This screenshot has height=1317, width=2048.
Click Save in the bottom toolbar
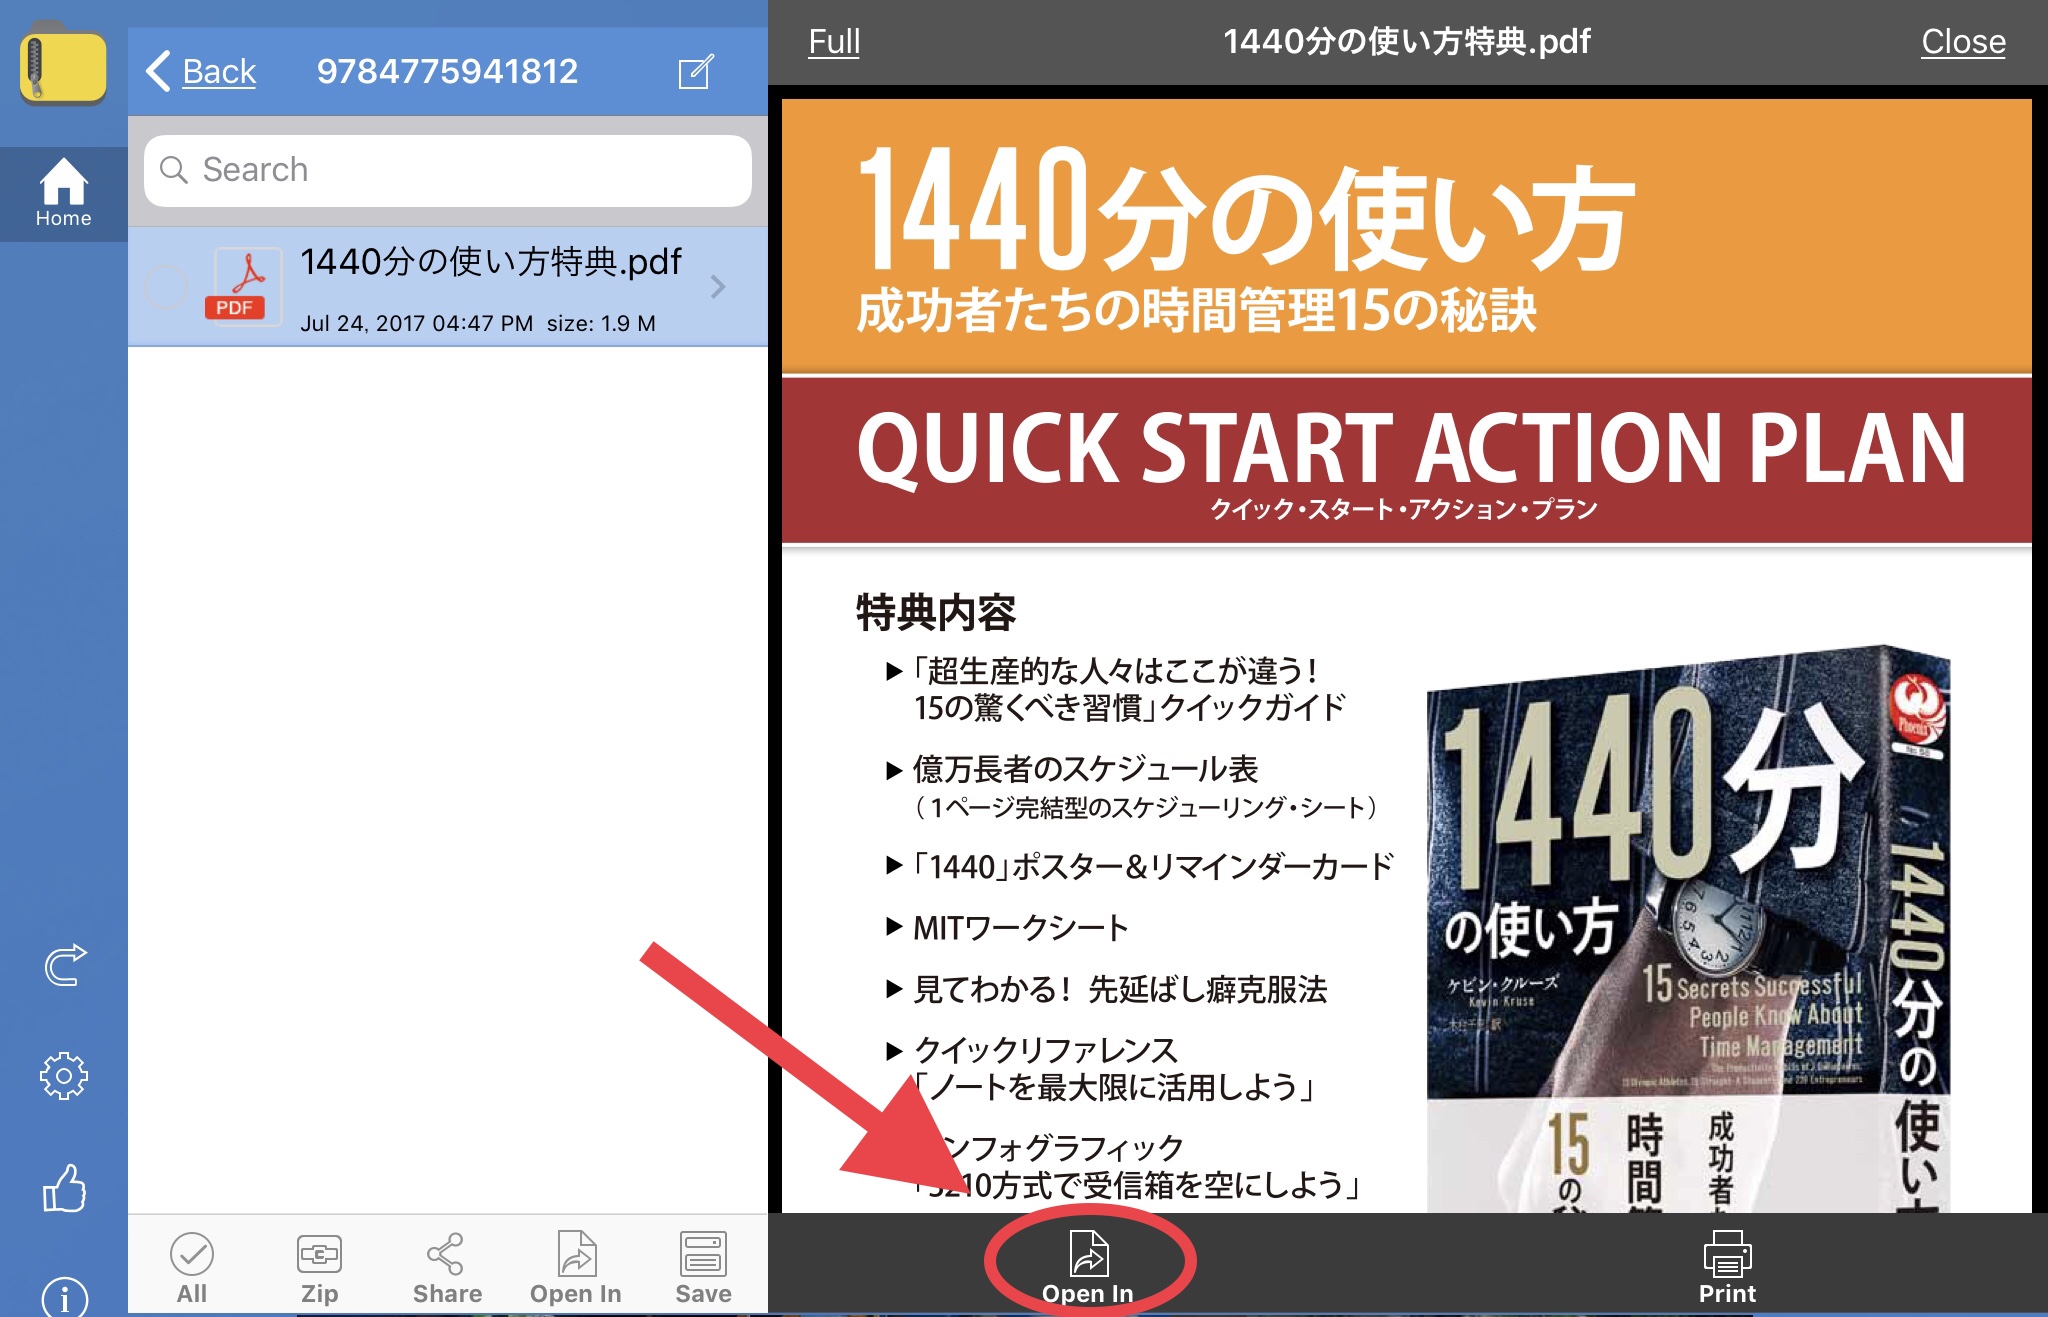703,1268
